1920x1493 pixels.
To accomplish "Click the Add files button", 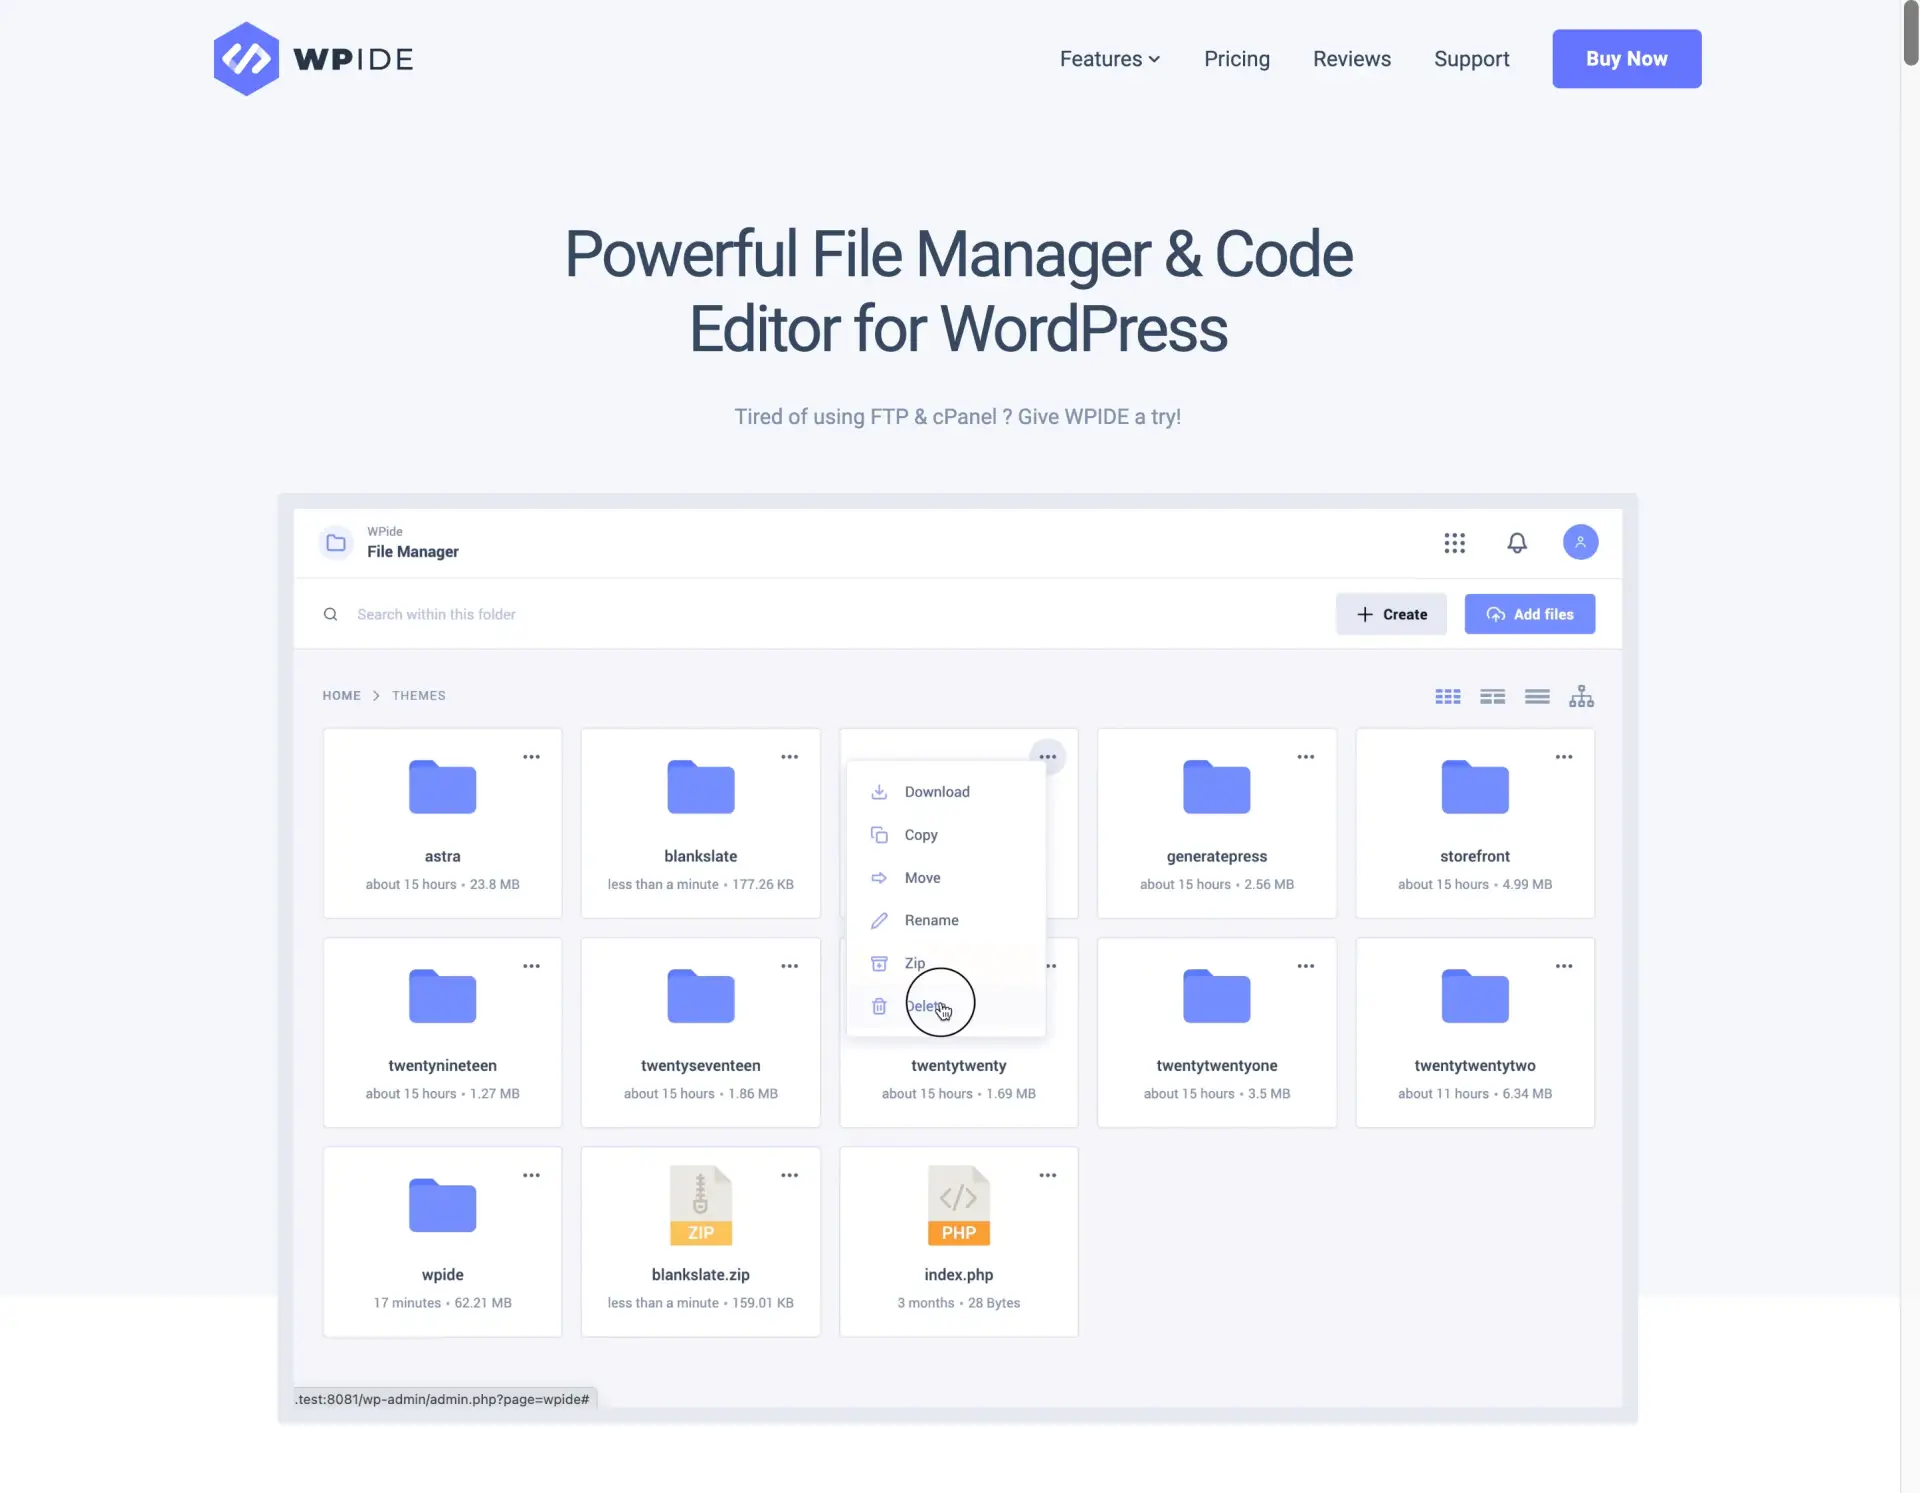I will (1530, 612).
